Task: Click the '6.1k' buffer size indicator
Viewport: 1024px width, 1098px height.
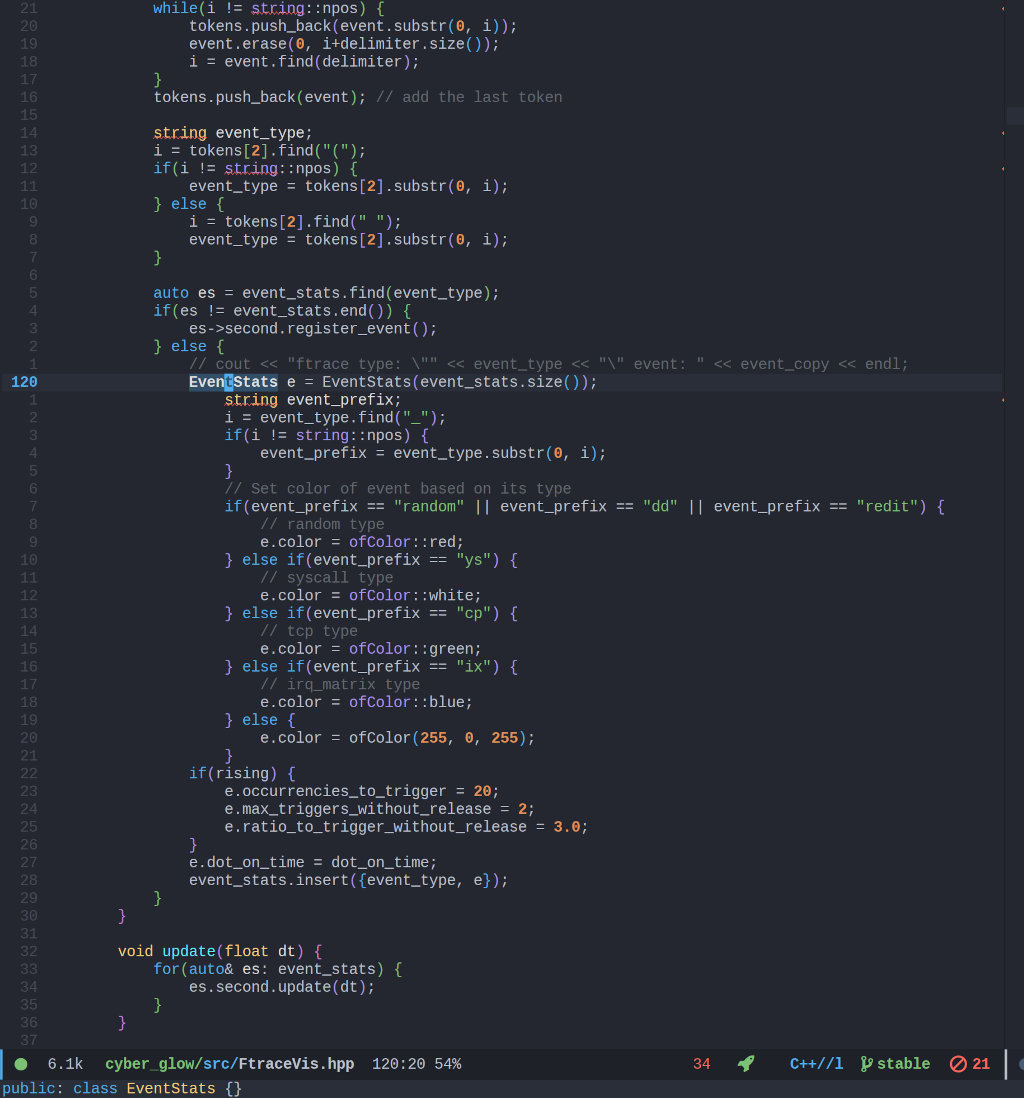Action: click(x=65, y=1064)
